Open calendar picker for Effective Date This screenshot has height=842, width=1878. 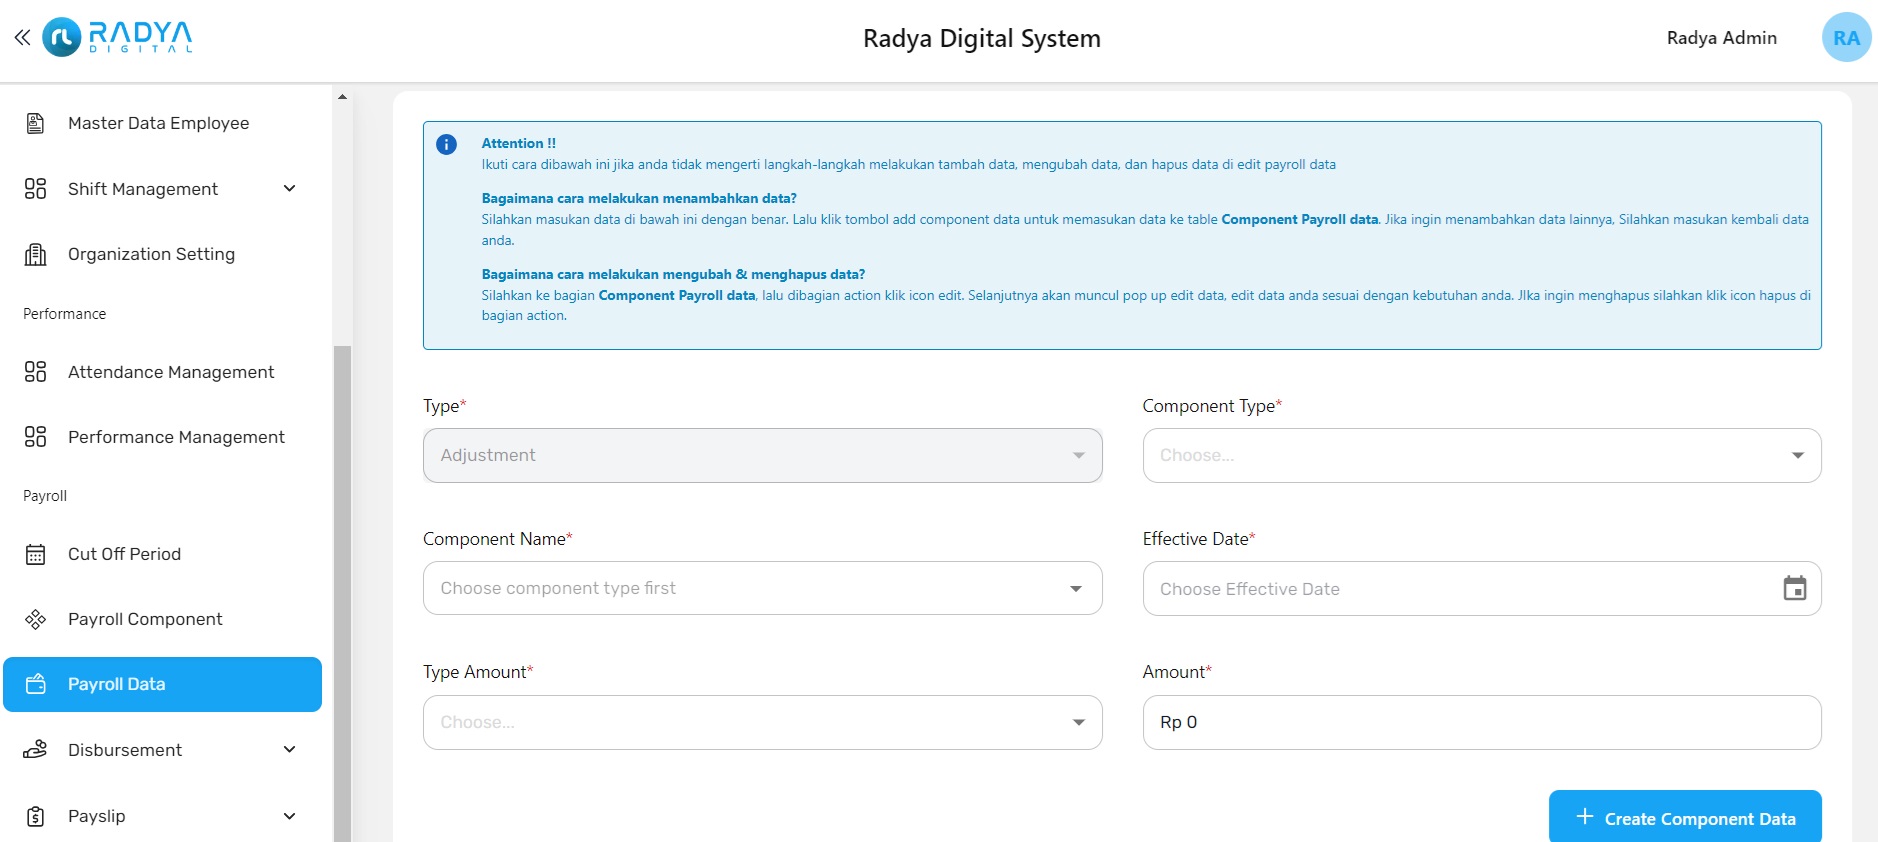tap(1795, 588)
